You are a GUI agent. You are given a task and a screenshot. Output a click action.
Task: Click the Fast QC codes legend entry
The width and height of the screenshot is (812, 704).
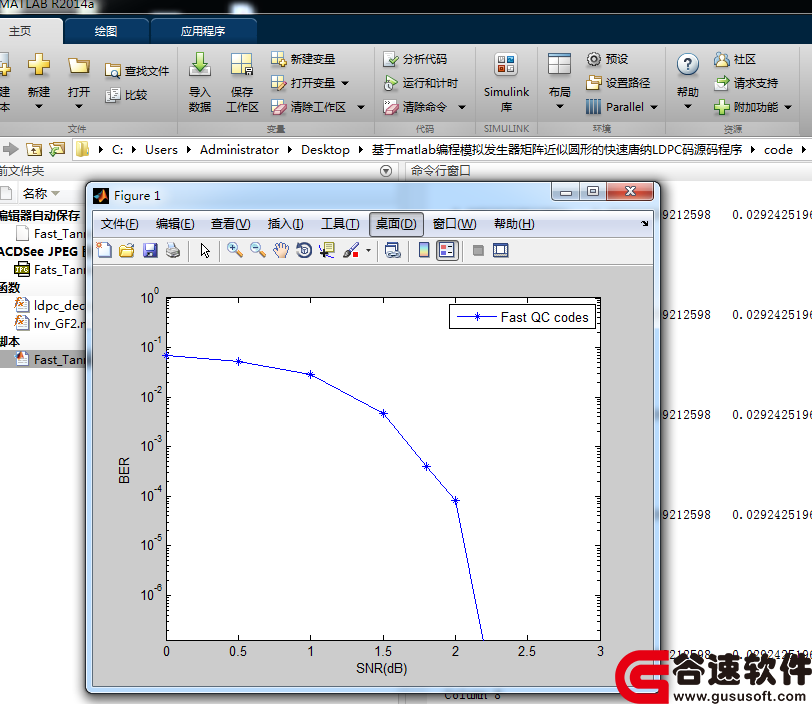[x=523, y=317]
